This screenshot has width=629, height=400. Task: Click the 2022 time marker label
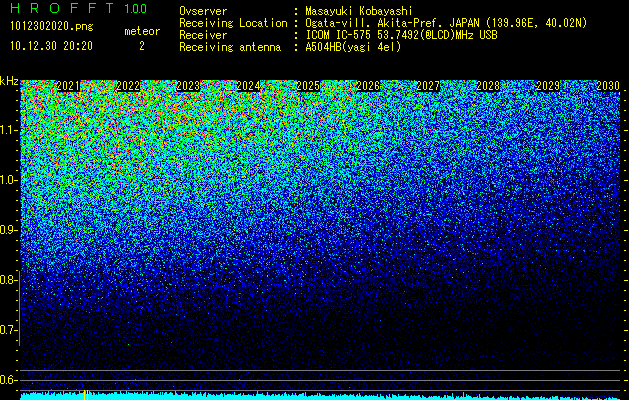[x=128, y=86]
